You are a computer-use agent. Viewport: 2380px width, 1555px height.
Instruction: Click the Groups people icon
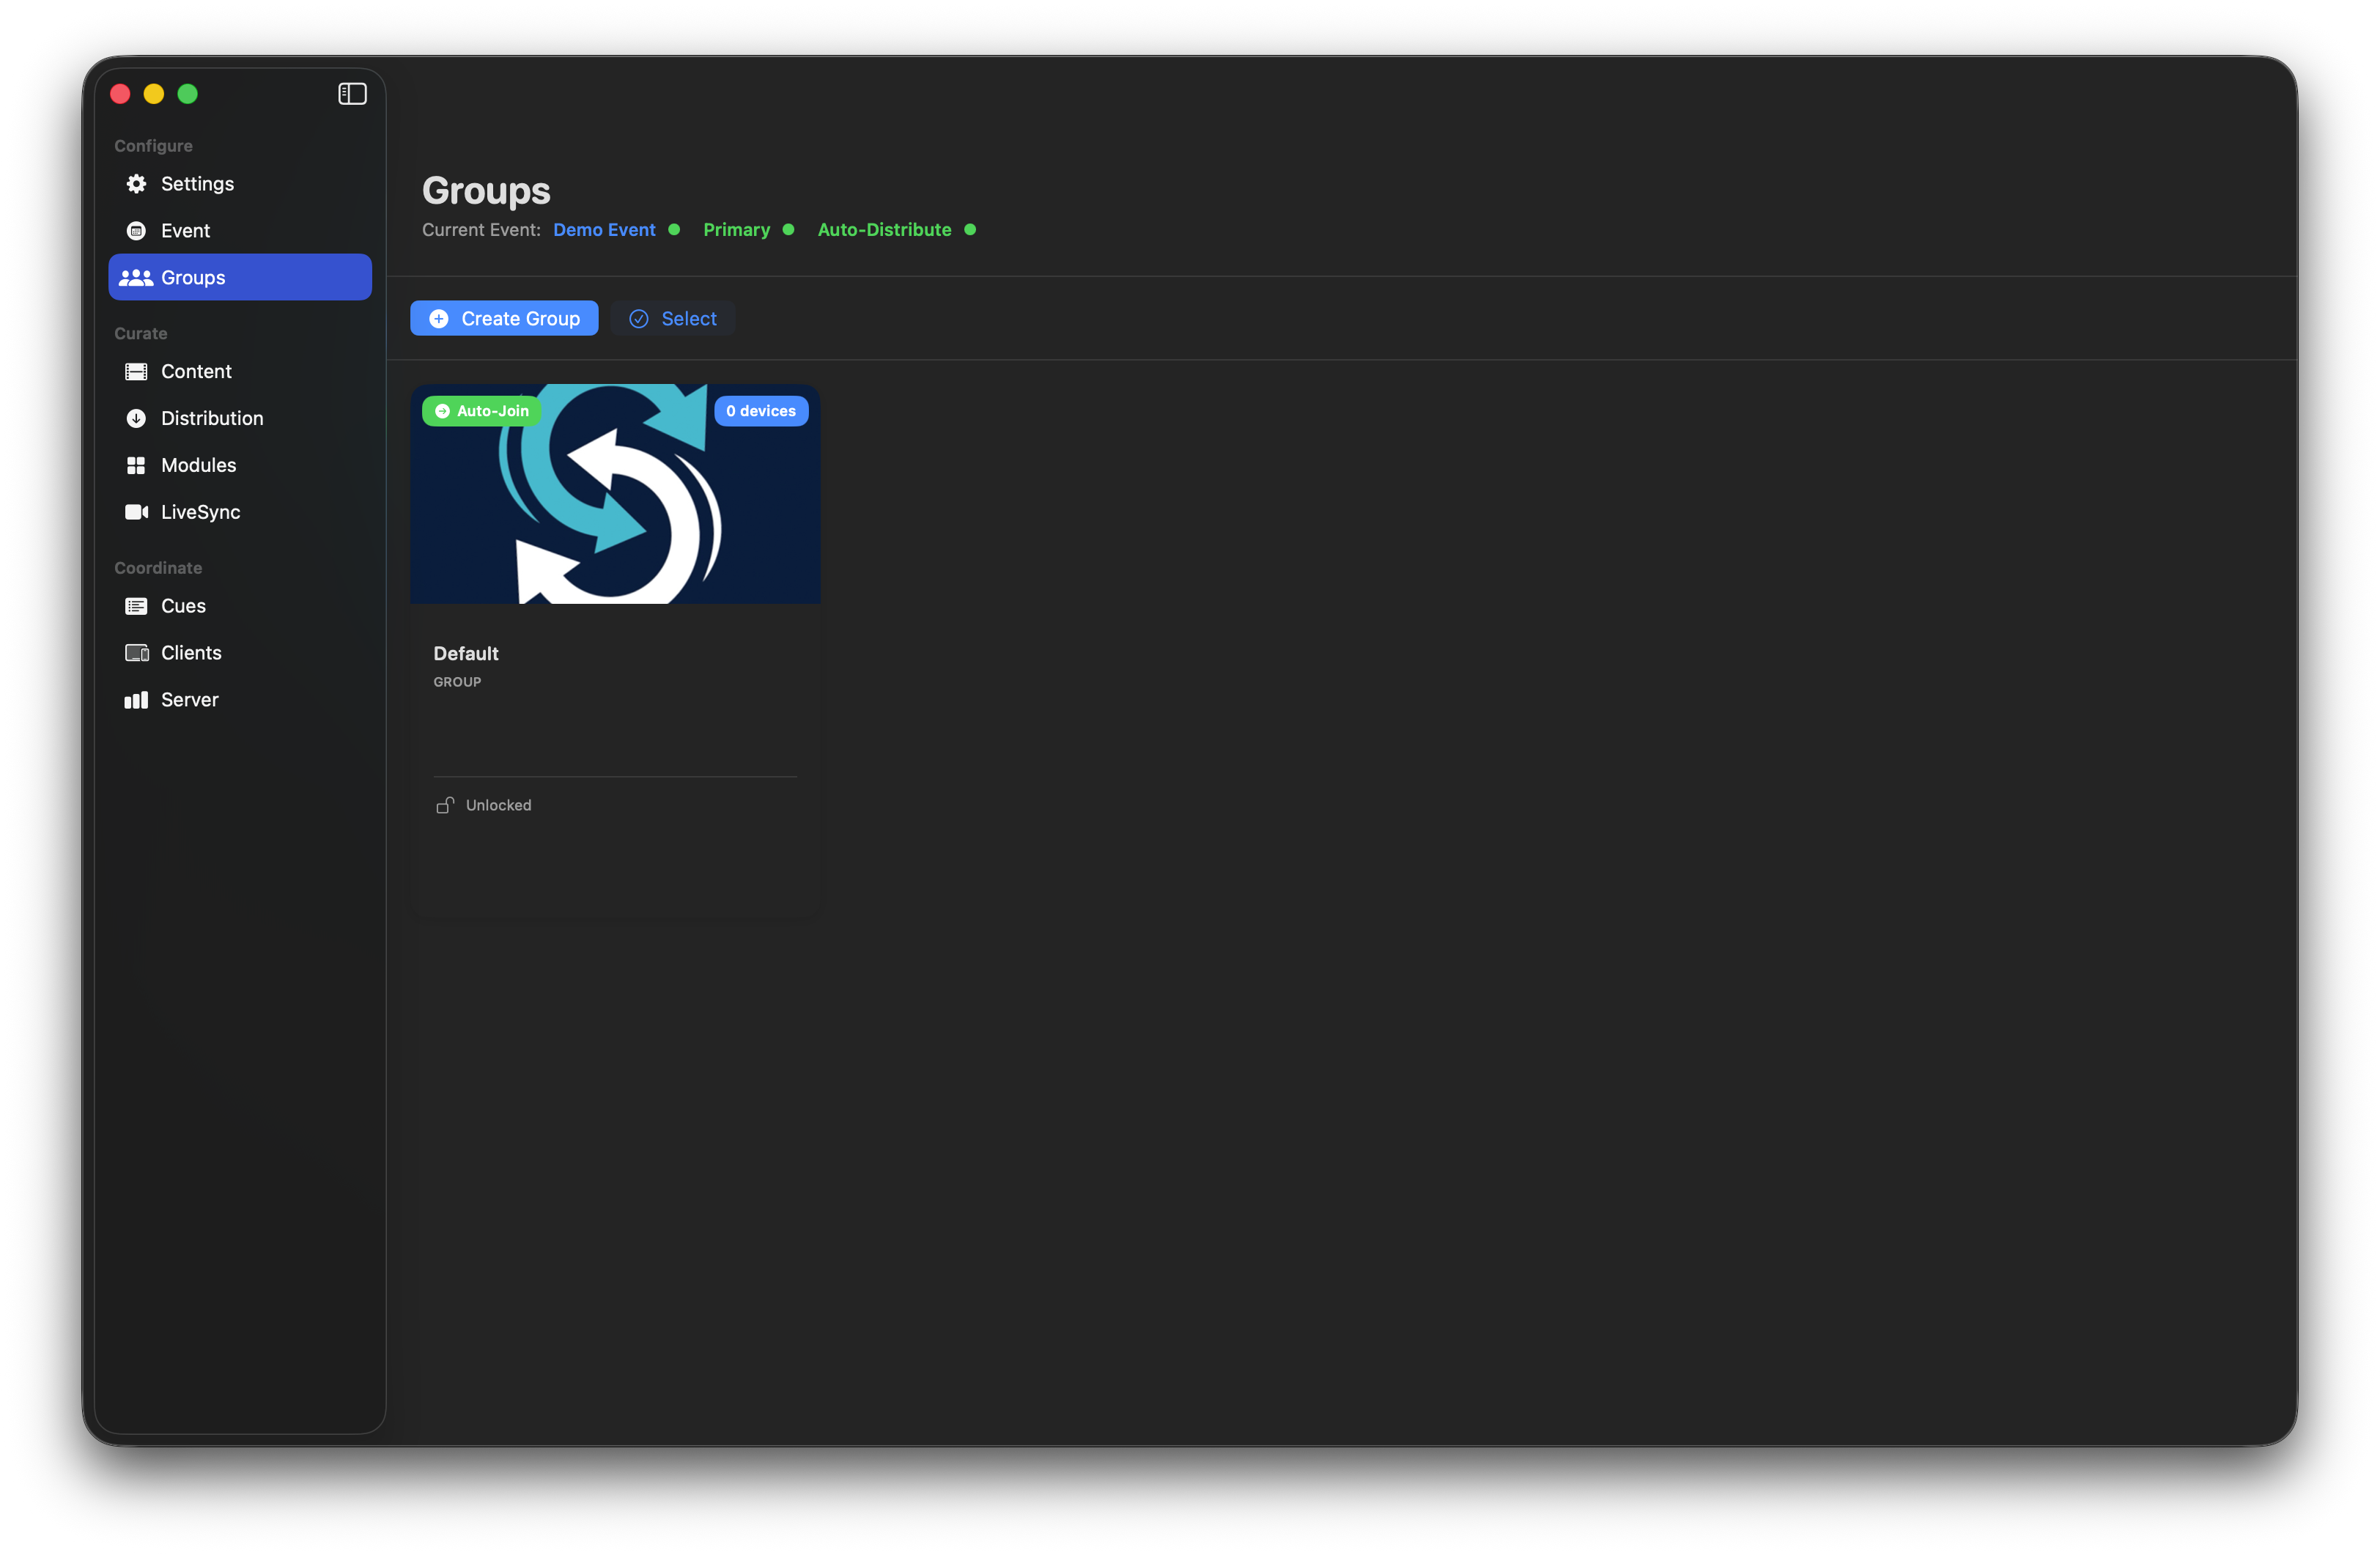tap(136, 278)
